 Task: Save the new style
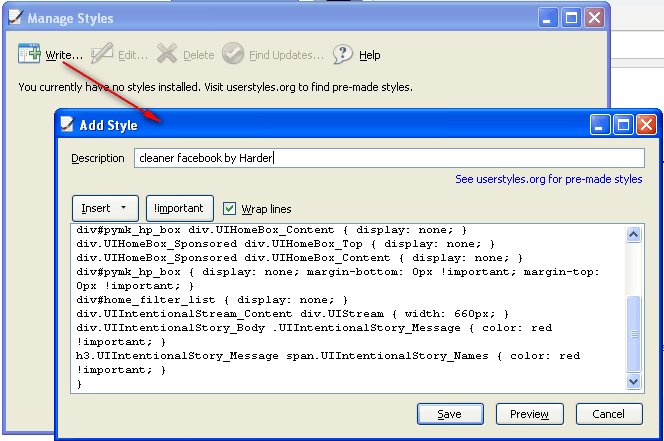449,414
